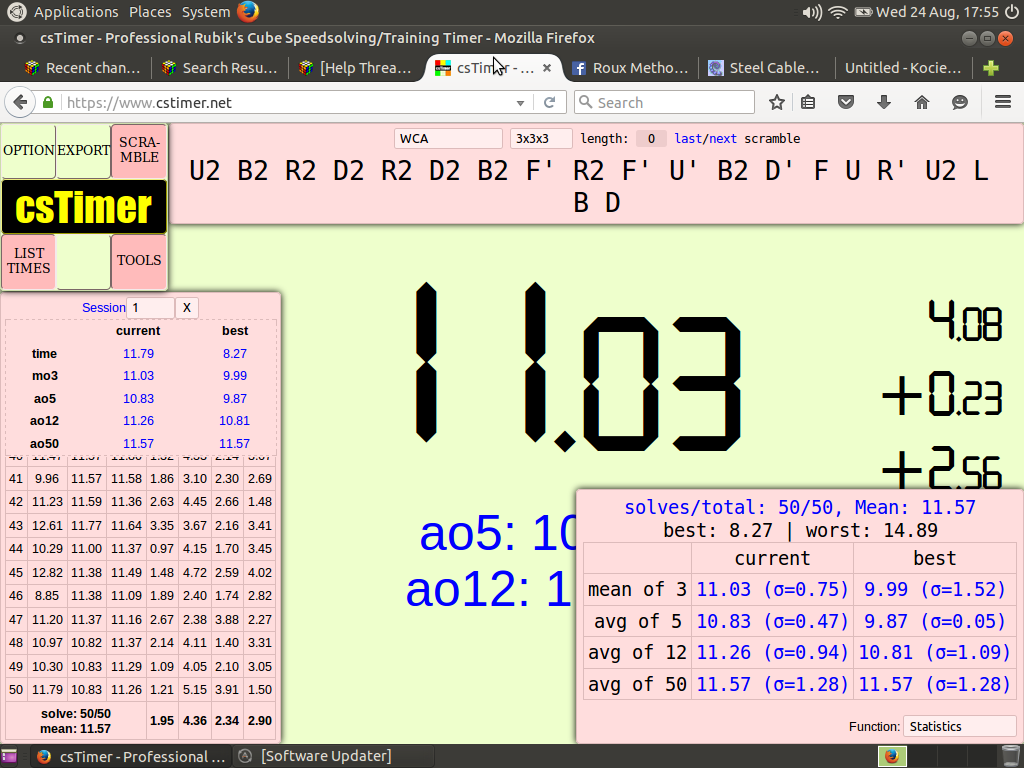
Task: Open the Wi-Fi network indicator
Action: pyautogui.click(x=837, y=12)
